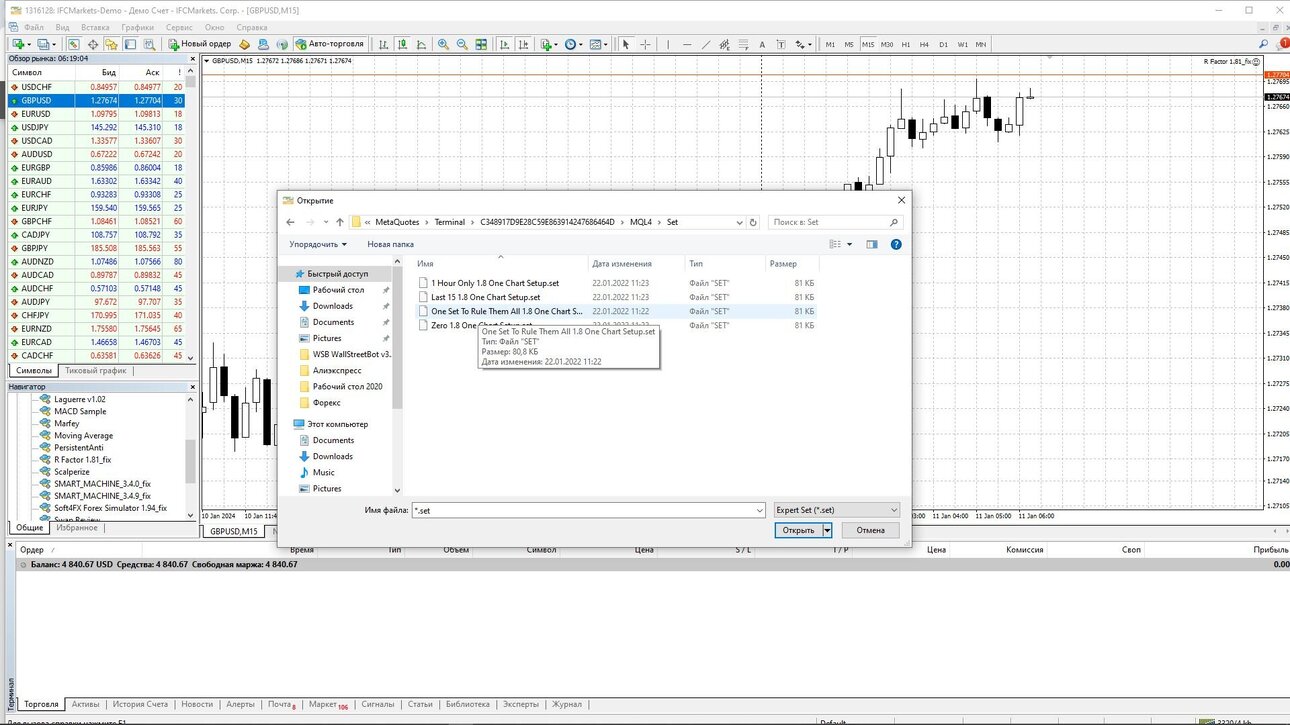The image size is (1290, 725).
Task: Open the view options dropdown arrow
Action: [x=850, y=244]
